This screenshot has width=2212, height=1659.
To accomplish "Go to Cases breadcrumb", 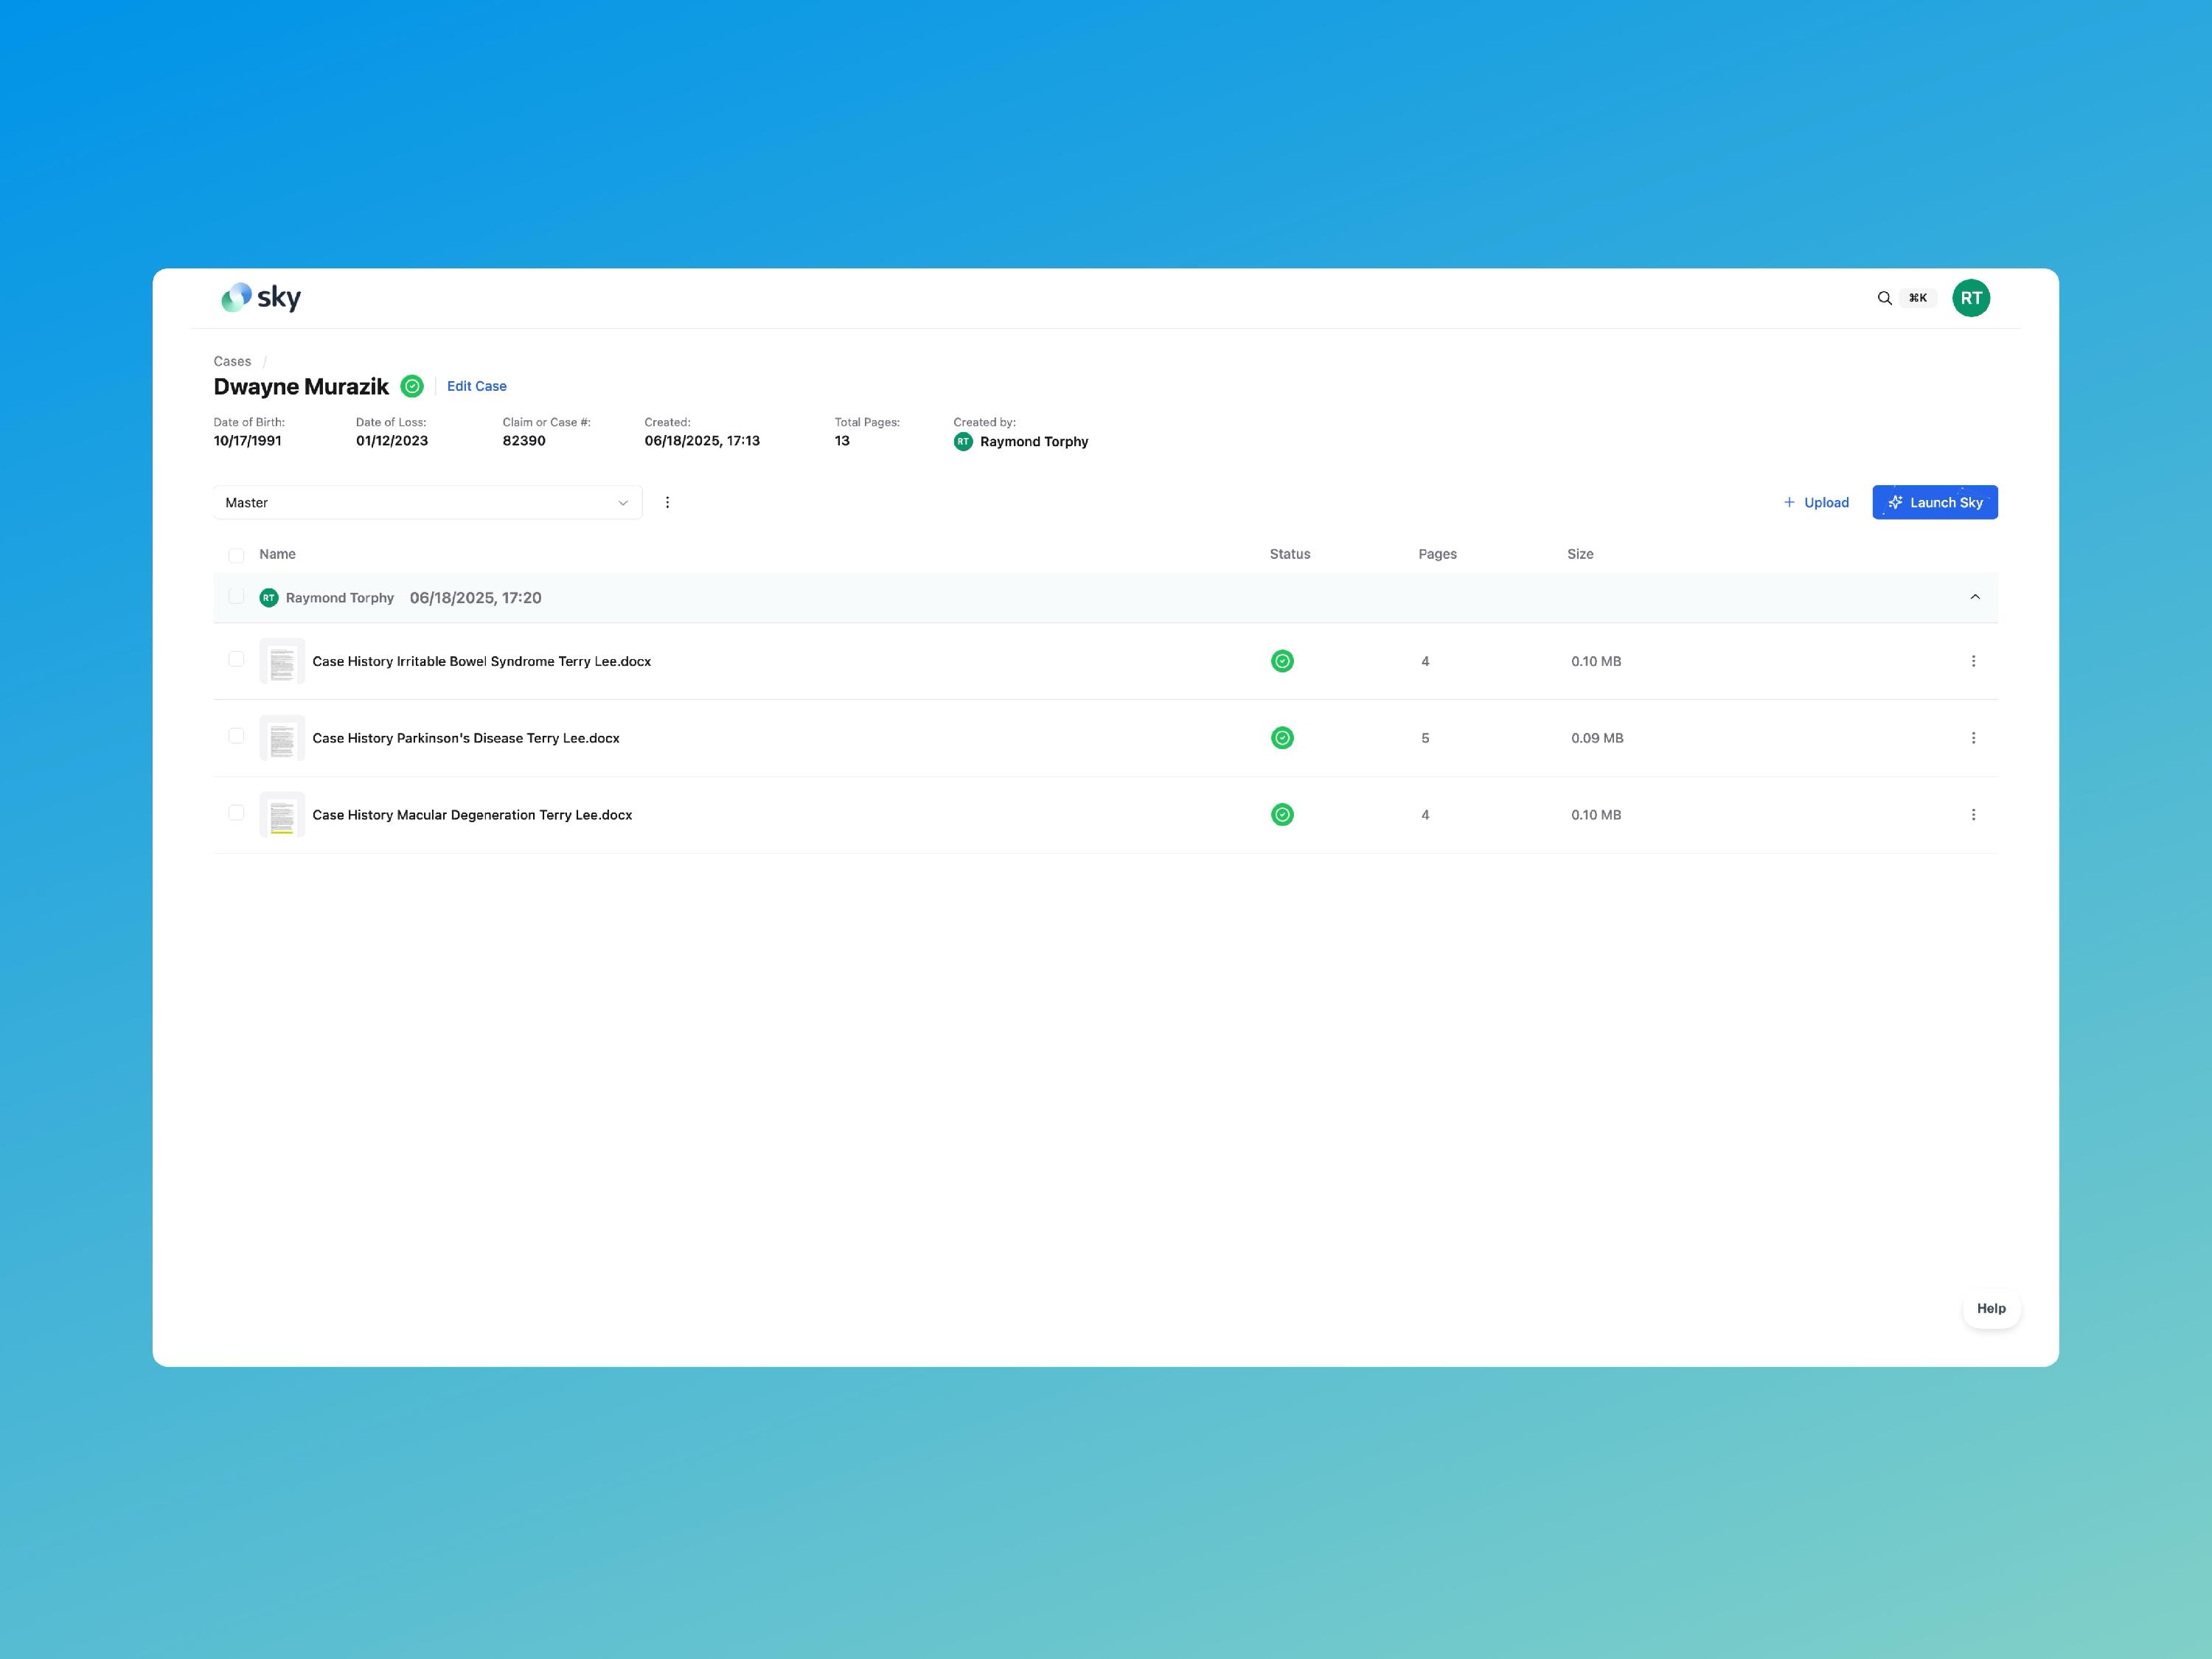I will pos(232,361).
